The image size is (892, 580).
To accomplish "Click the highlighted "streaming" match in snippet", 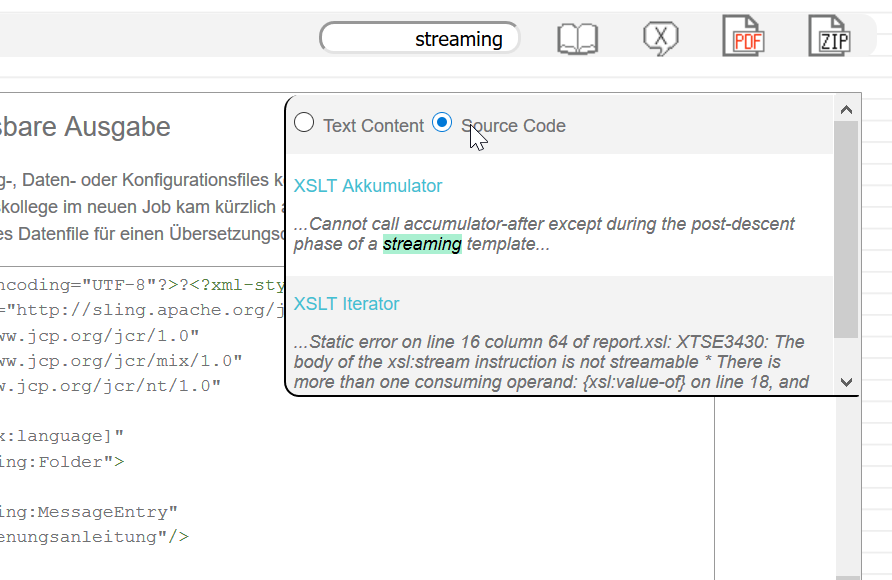I will (422, 244).
